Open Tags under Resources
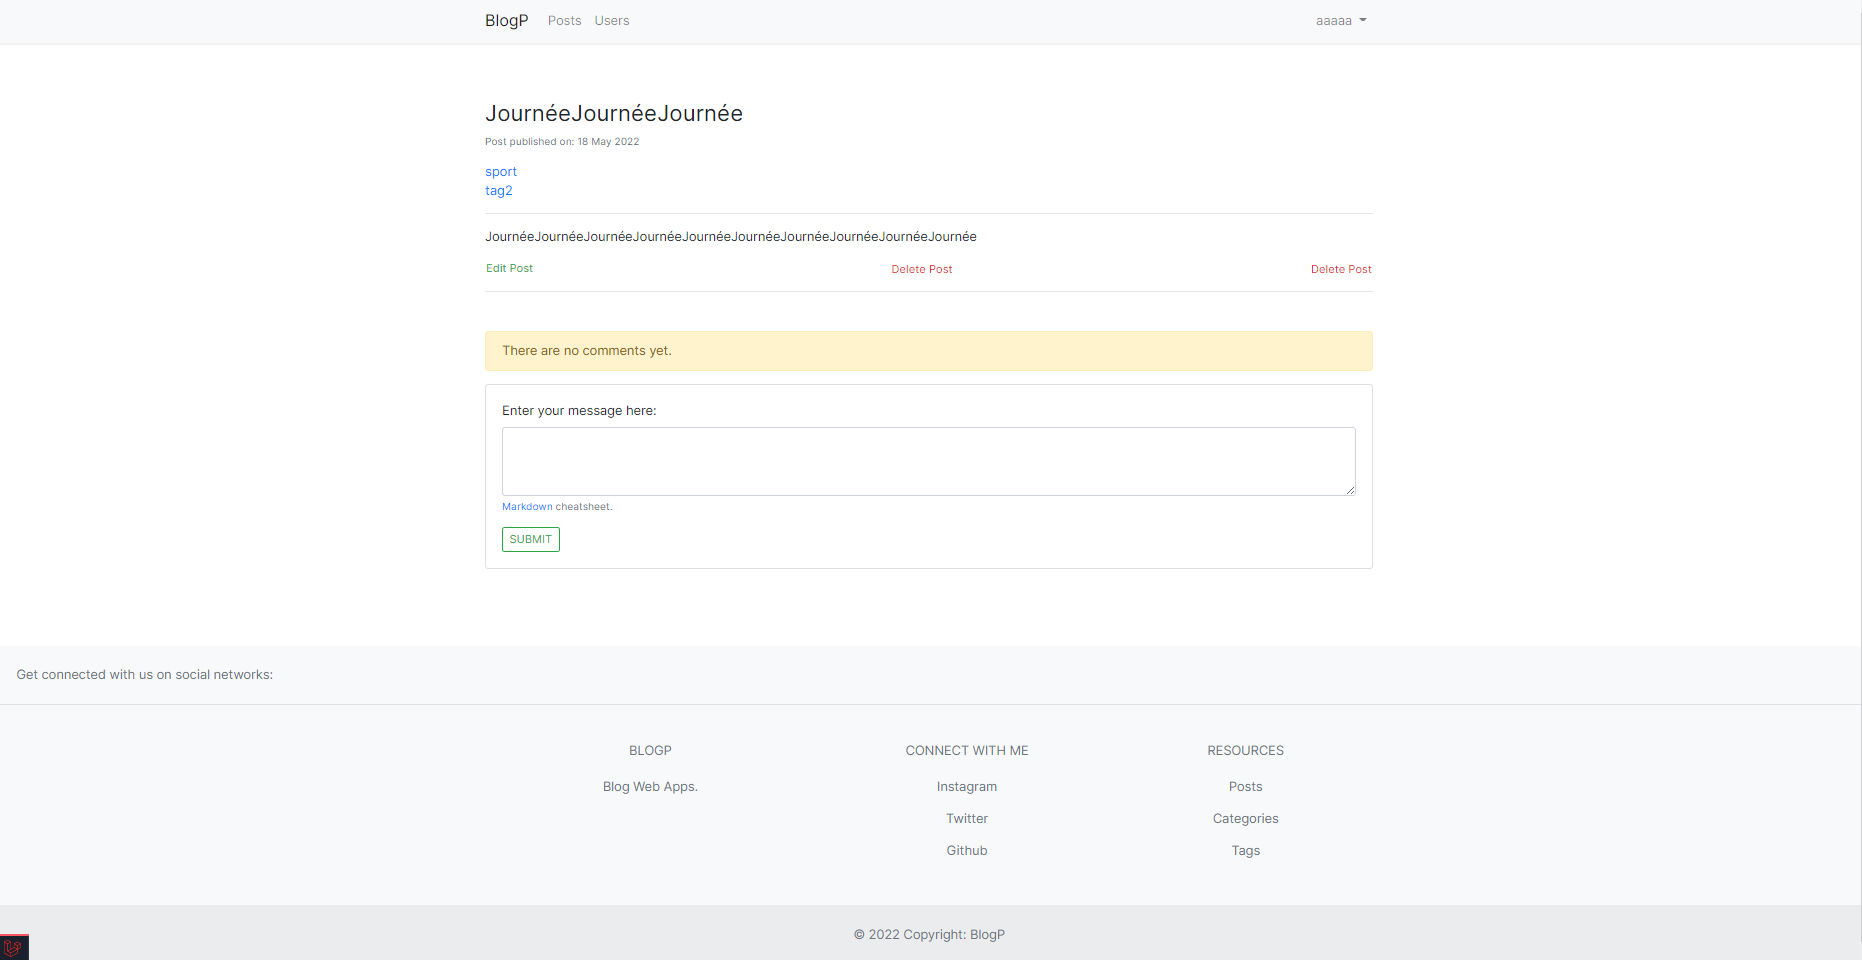Viewport: 1862px width, 960px height. click(1245, 850)
